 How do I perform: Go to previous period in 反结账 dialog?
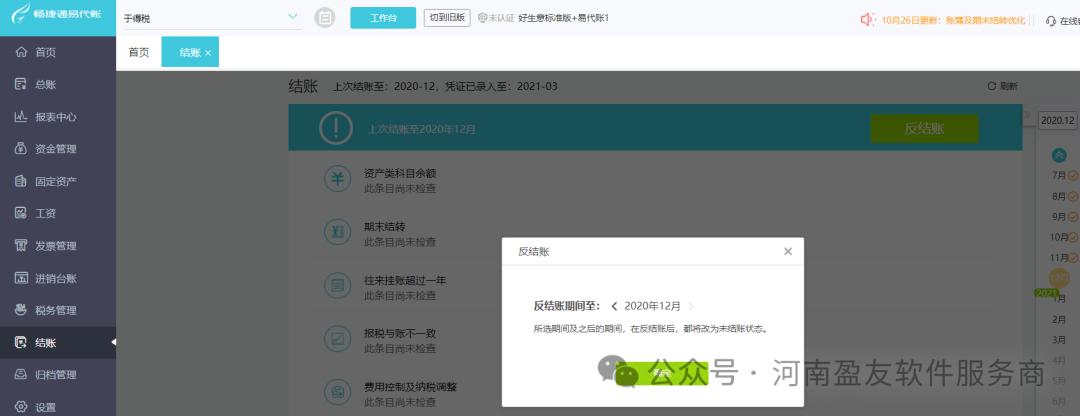point(614,306)
